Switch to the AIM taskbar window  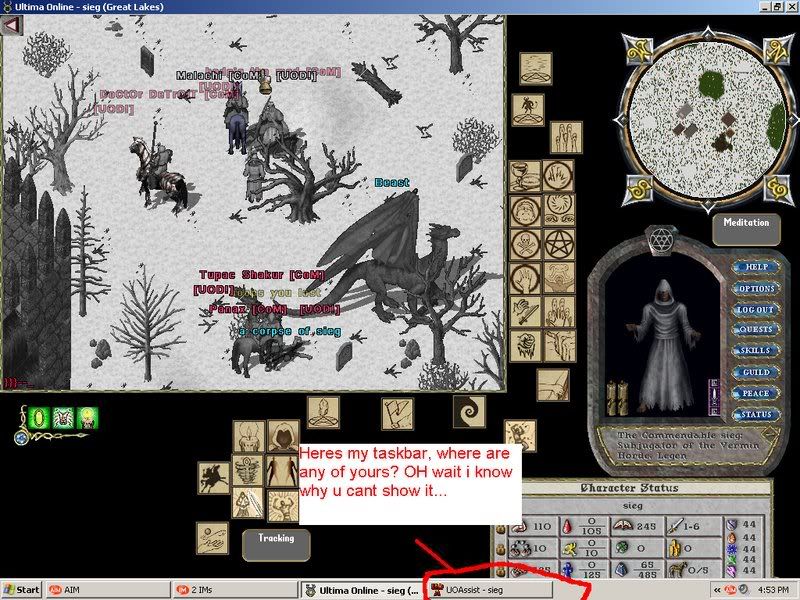[x=108, y=590]
